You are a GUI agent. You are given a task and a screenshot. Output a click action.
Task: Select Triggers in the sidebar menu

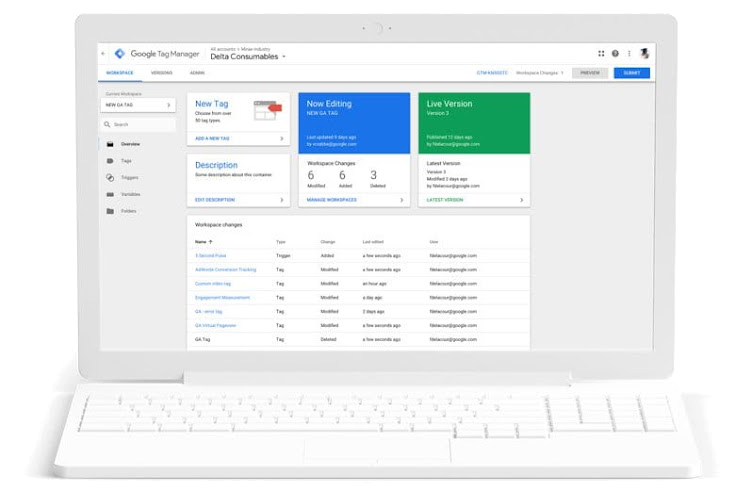point(130,178)
